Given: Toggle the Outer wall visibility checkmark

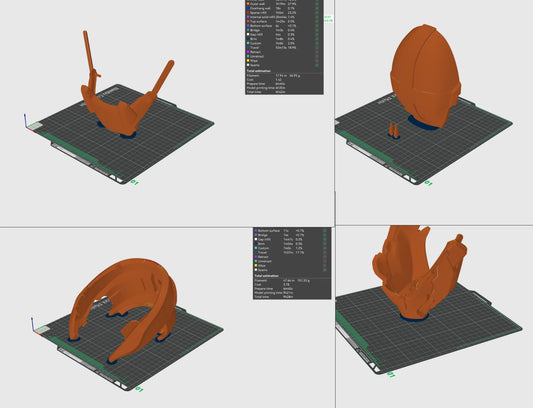Looking at the screenshot, I should pos(317,4).
